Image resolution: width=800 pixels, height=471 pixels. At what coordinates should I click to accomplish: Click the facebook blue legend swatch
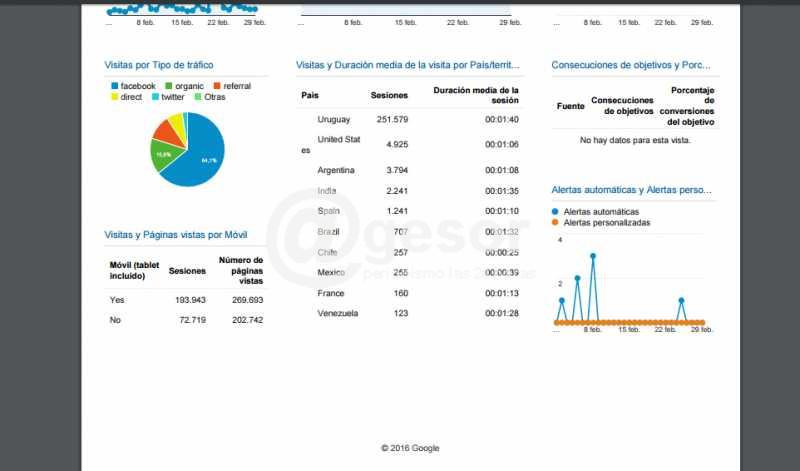pos(115,87)
